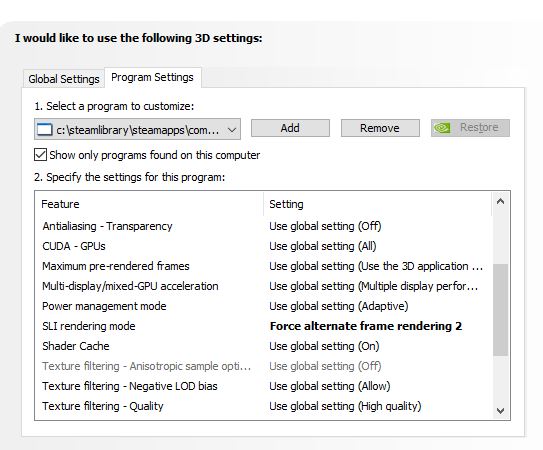The width and height of the screenshot is (543, 450).
Task: Uncheck Show only programs found on this computer
Action: (41, 155)
